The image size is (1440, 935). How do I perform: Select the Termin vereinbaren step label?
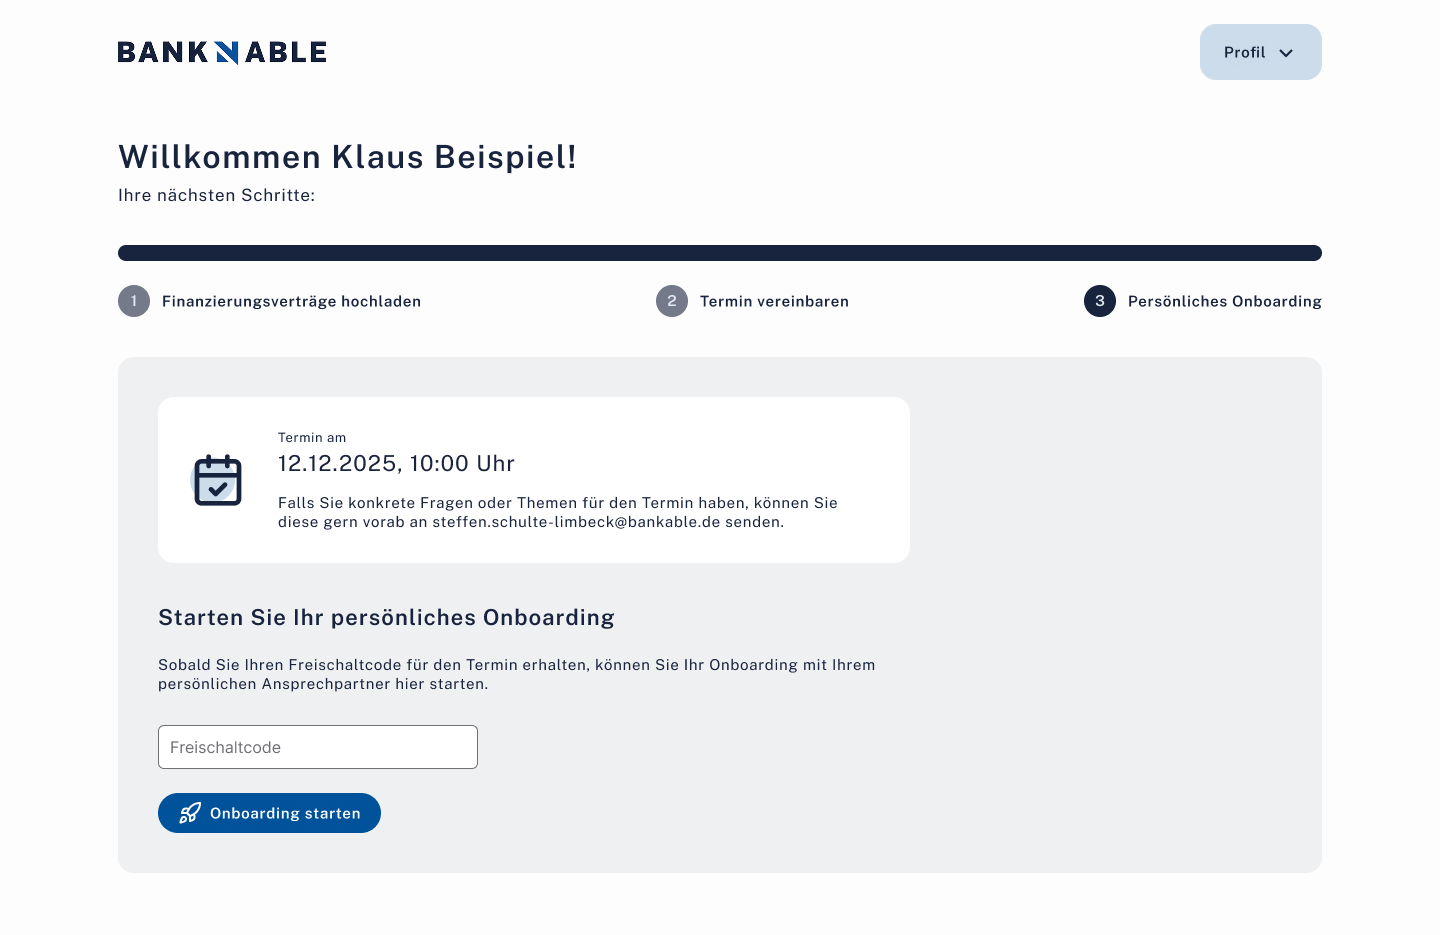pyautogui.click(x=774, y=301)
